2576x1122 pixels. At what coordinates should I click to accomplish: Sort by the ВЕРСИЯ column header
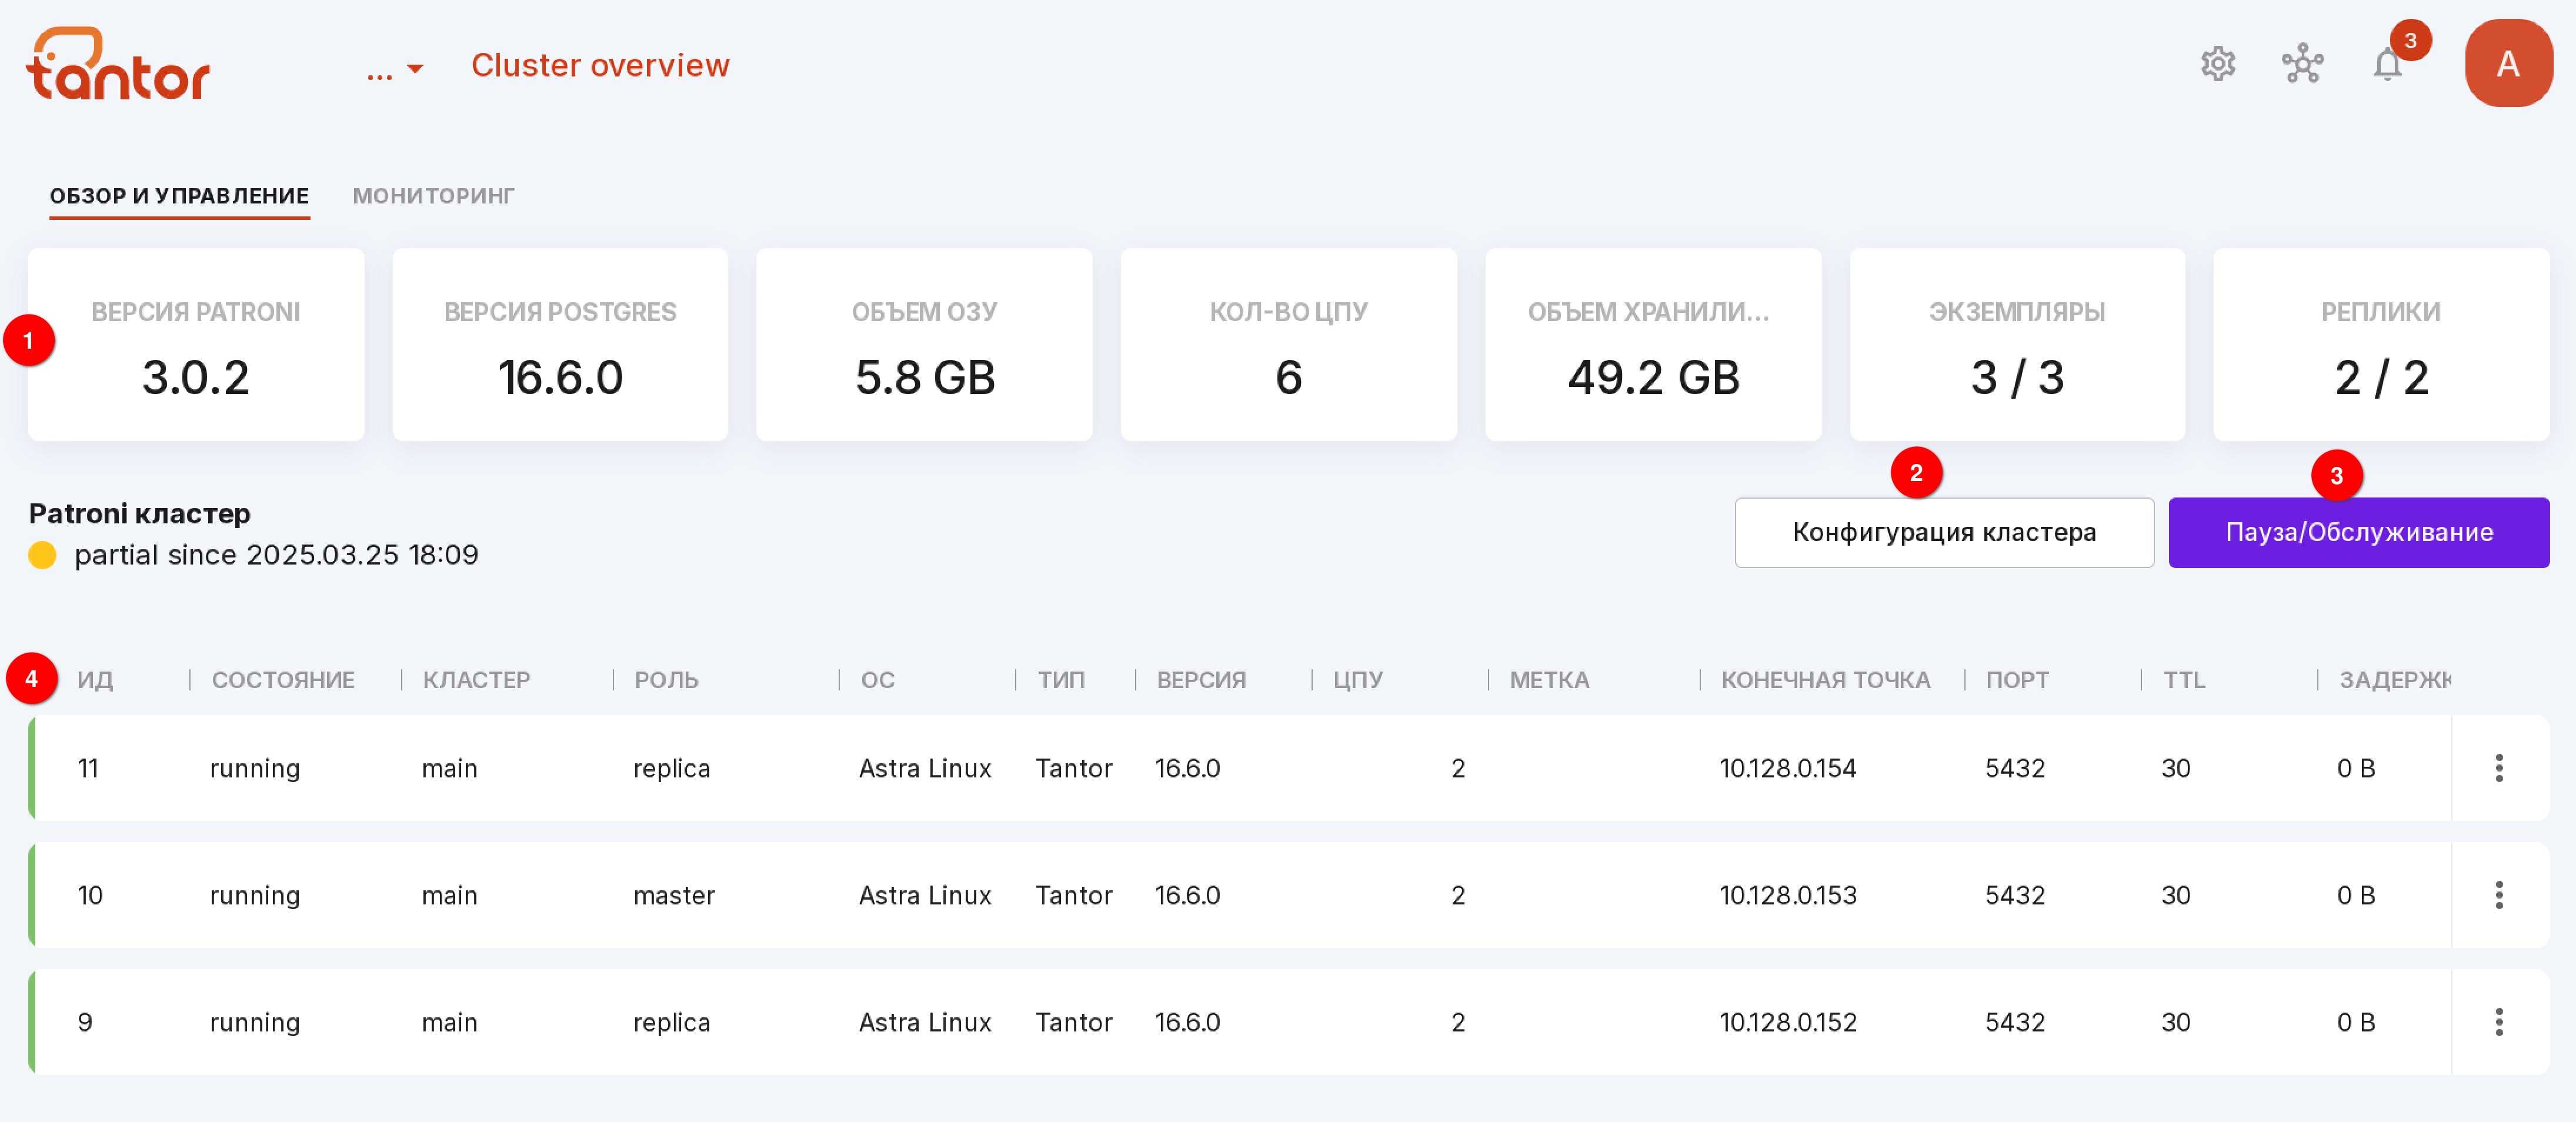(x=1201, y=680)
